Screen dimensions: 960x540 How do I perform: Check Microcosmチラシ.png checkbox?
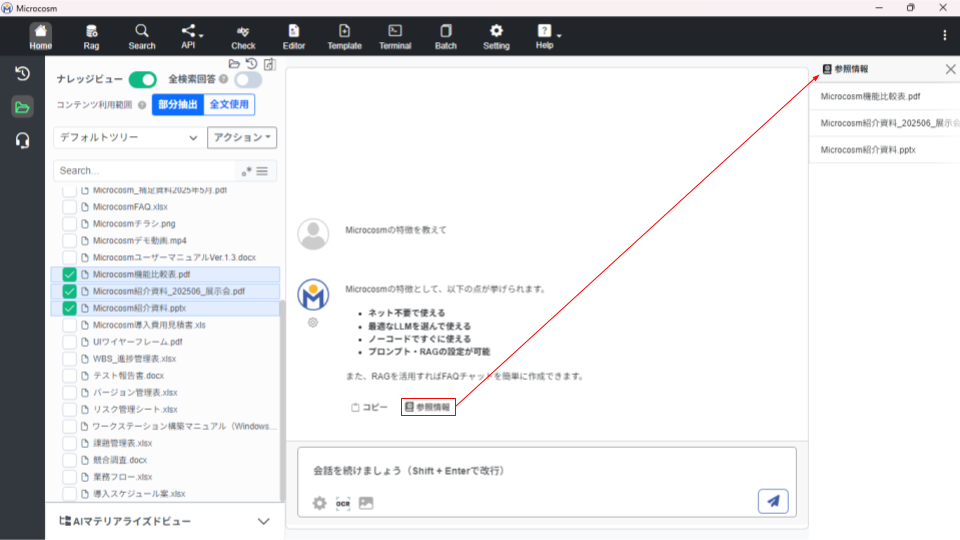[69, 224]
